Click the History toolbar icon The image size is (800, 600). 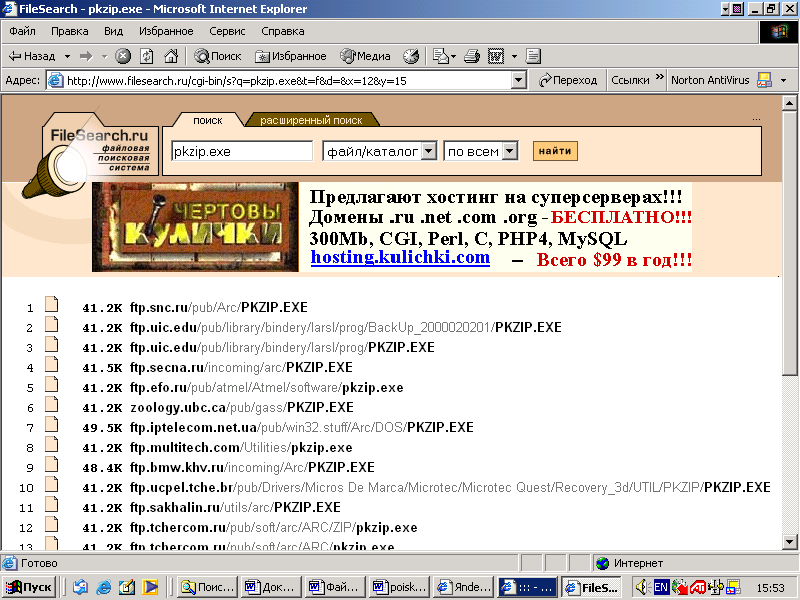[x=411, y=56]
